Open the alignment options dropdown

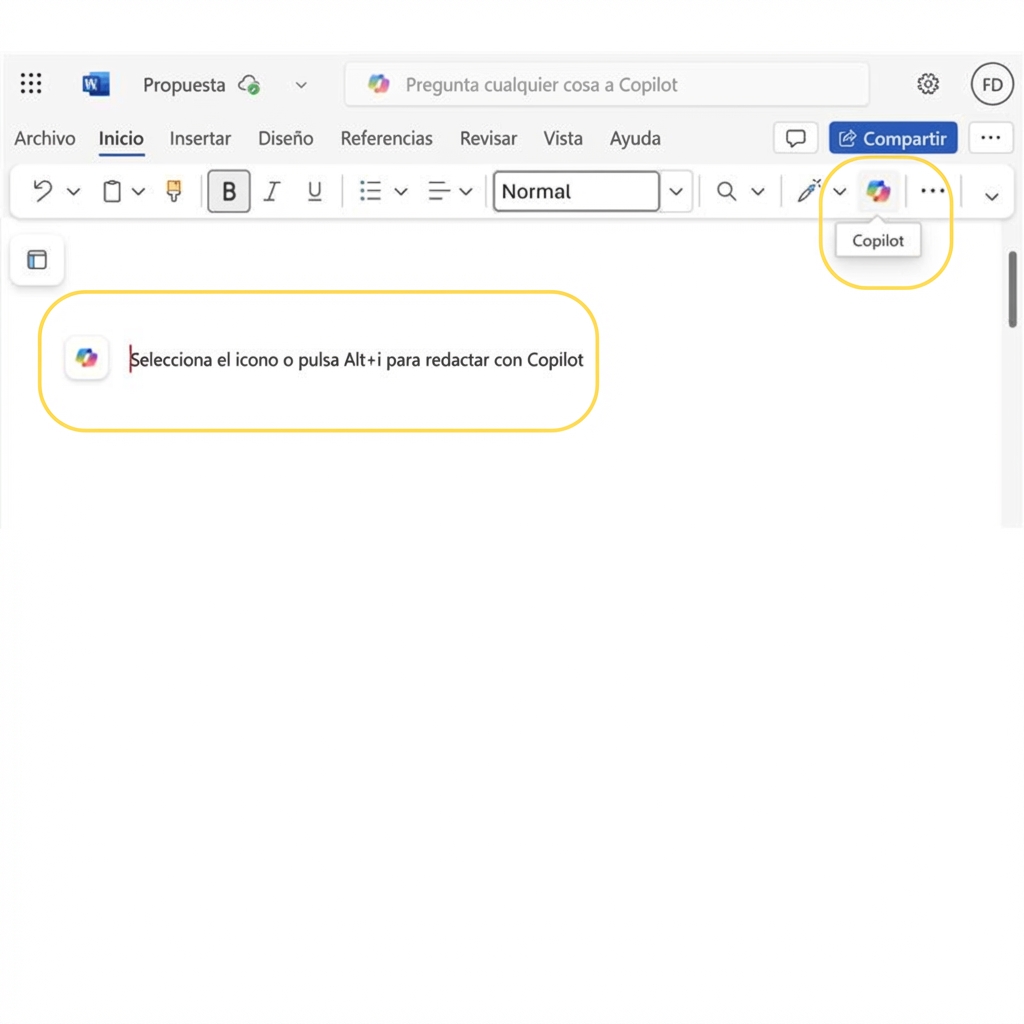tap(466, 191)
